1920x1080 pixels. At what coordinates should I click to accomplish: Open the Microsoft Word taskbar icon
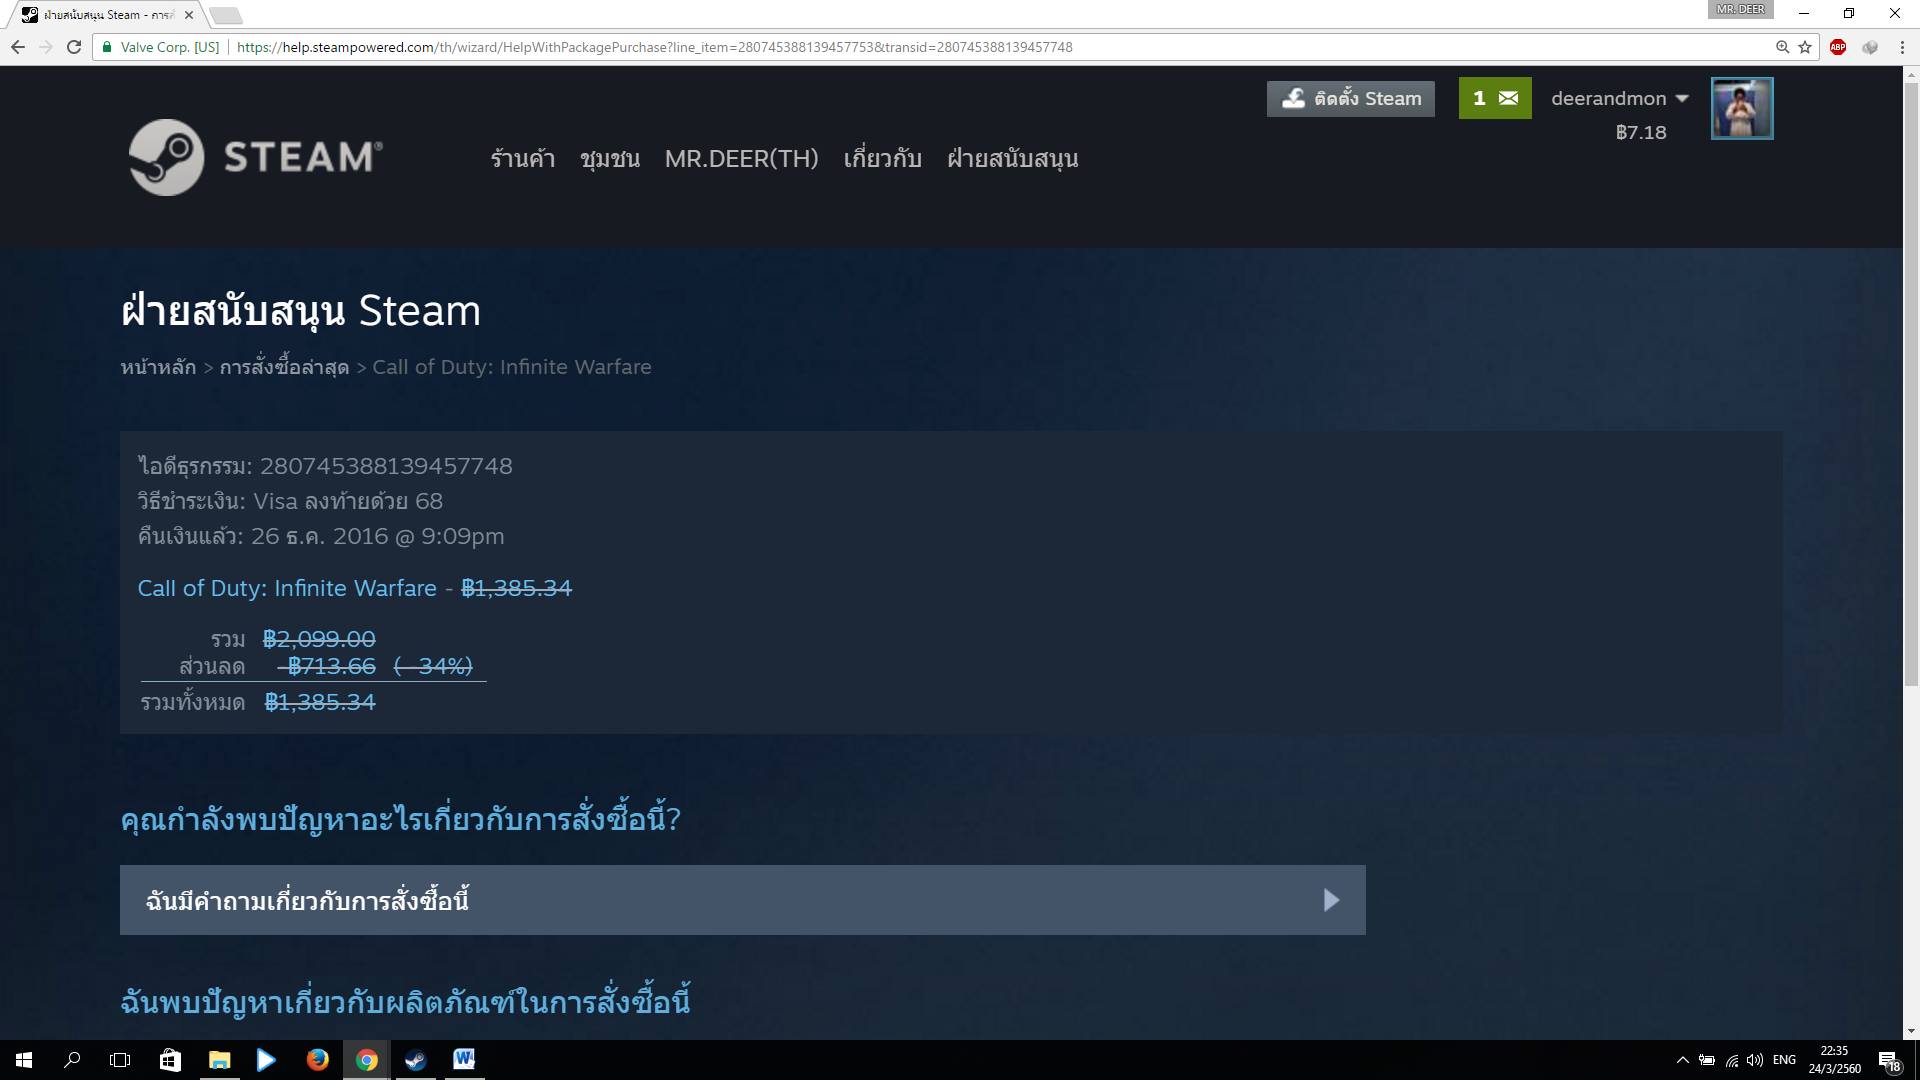click(x=464, y=1060)
